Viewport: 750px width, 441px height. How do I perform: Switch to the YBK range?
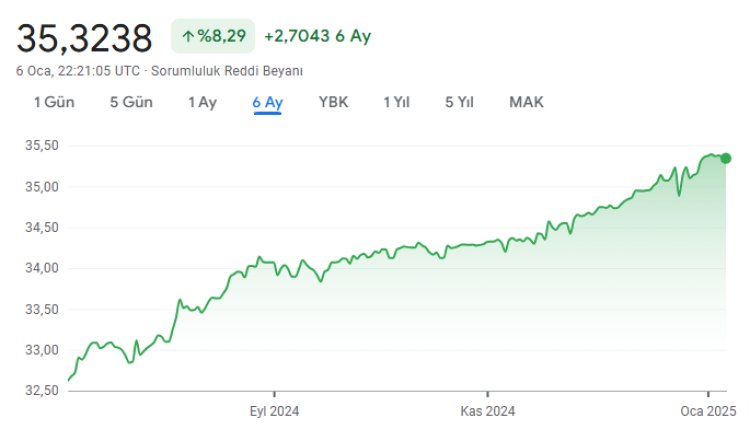pyautogui.click(x=333, y=102)
